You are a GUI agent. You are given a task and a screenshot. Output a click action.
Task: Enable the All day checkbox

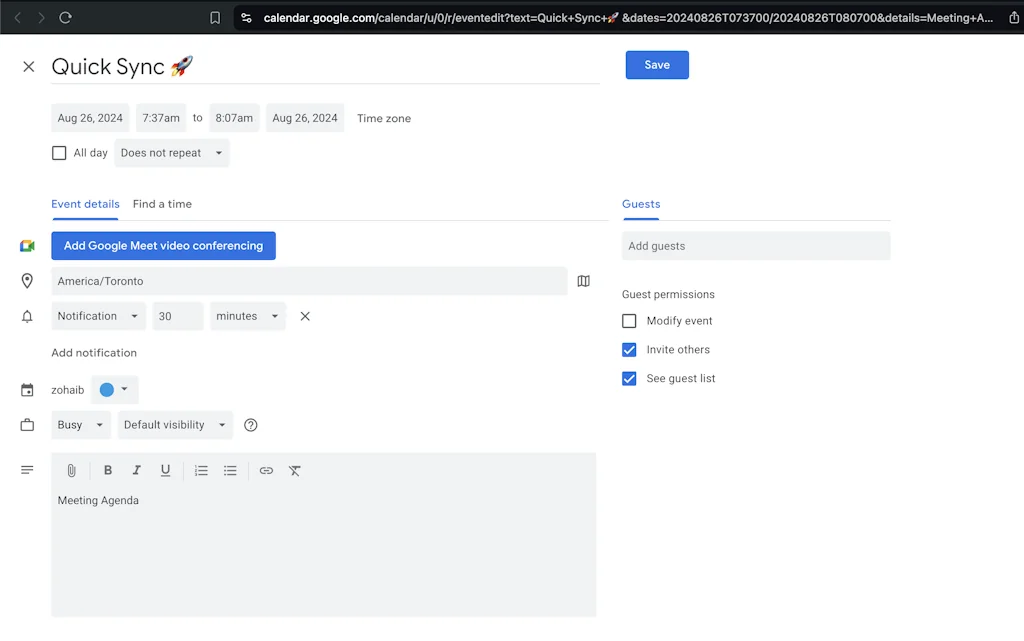coord(59,152)
